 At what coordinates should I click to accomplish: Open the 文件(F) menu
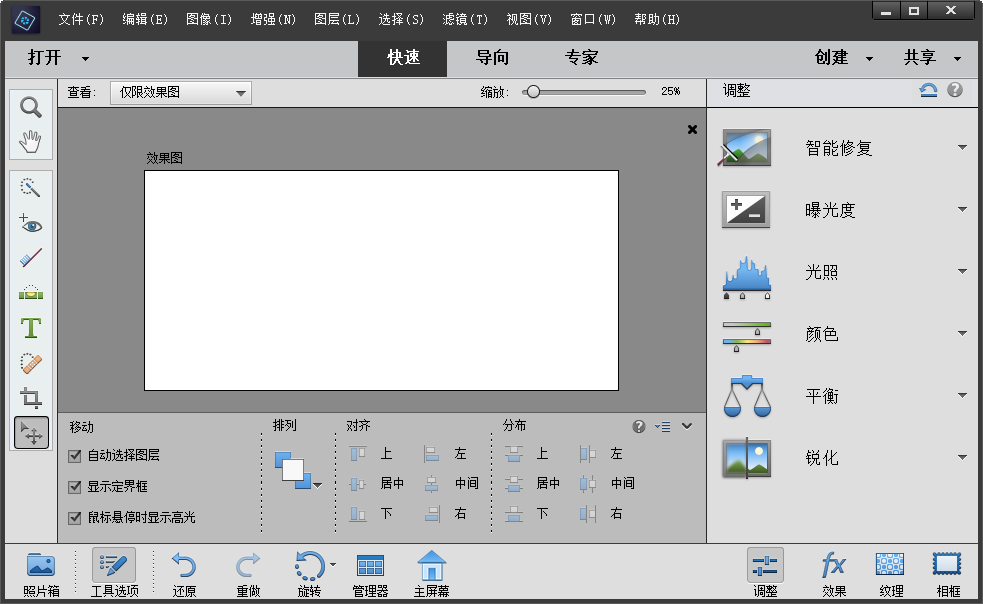point(81,19)
